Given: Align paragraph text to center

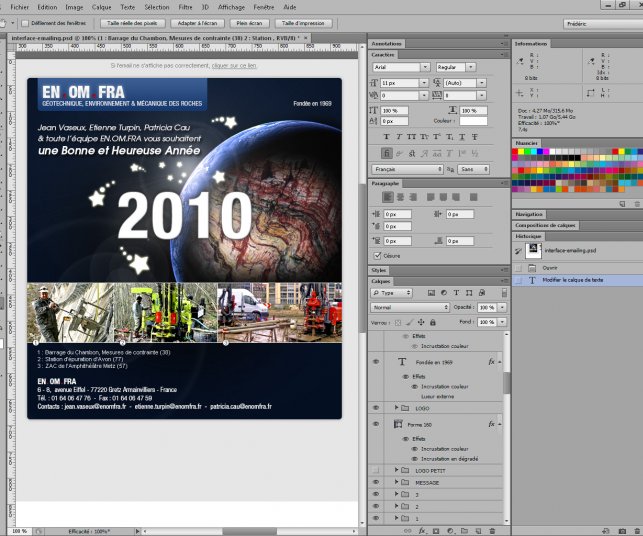Looking at the screenshot, I should [401, 198].
